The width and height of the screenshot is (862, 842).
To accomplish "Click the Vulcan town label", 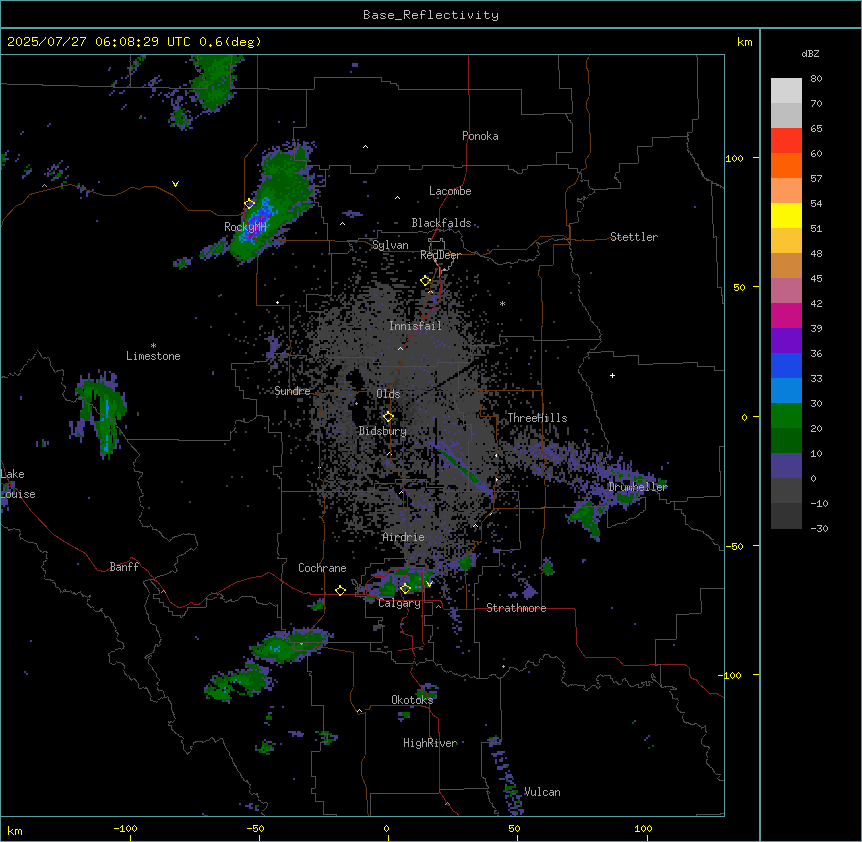I will (542, 792).
